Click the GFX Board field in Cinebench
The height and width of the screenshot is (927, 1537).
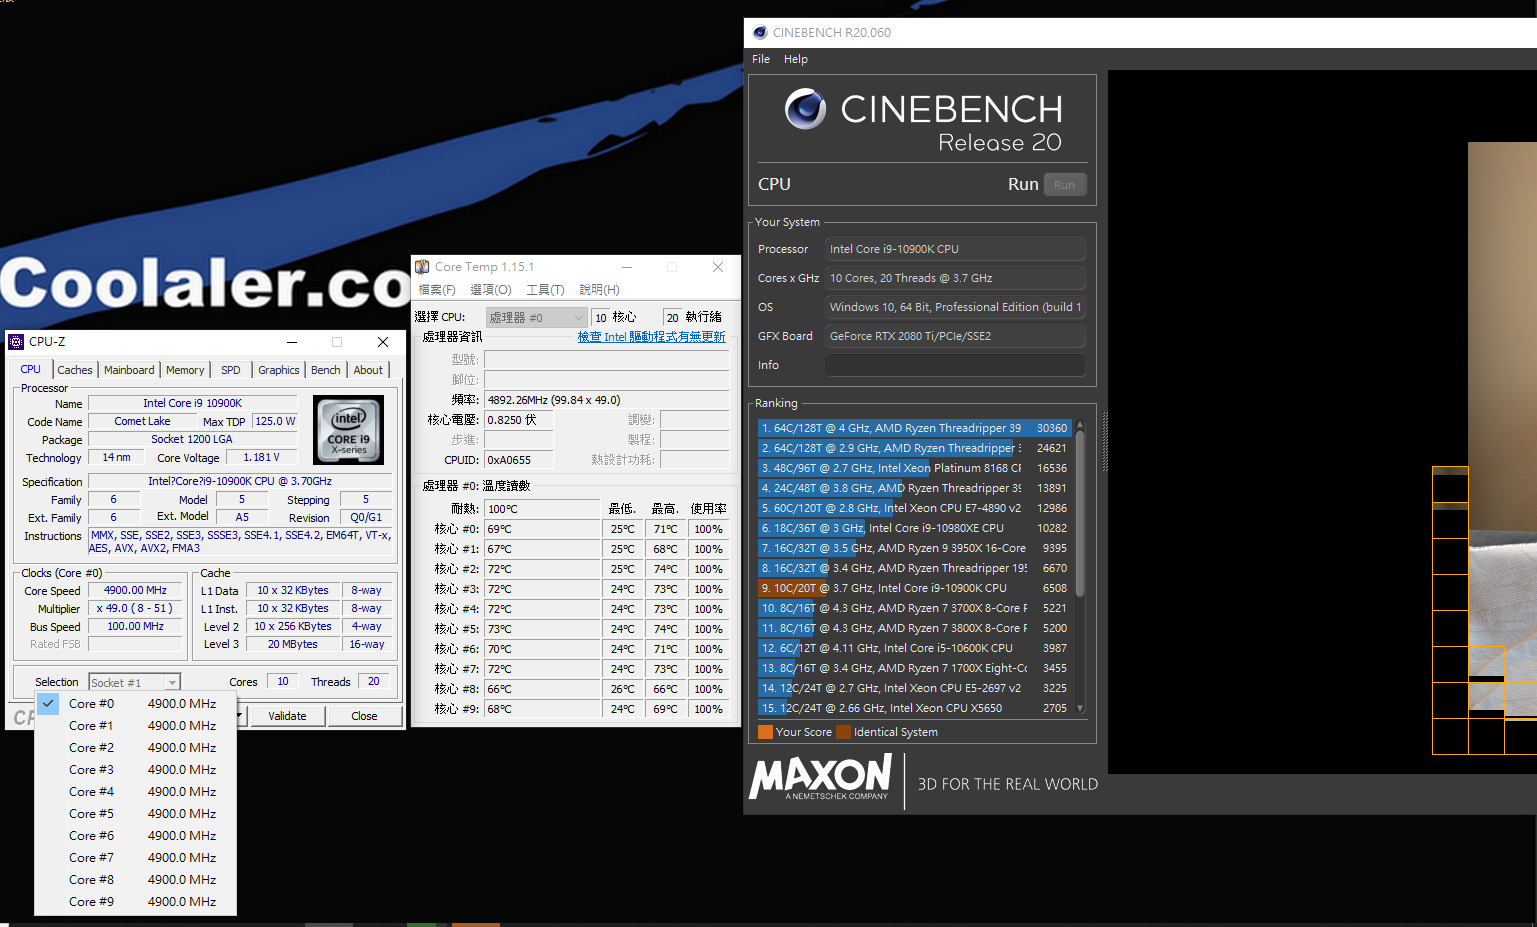(955, 336)
